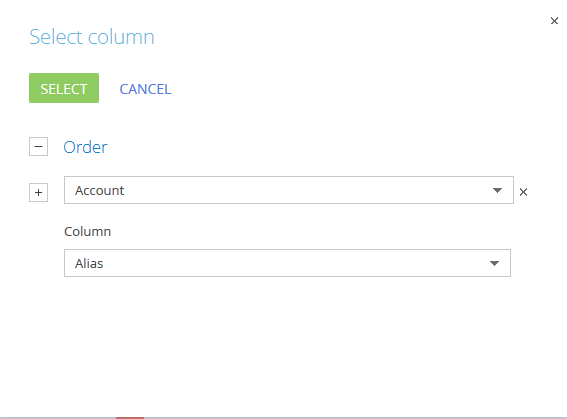Expand the Account row with plus icon

point(38,192)
